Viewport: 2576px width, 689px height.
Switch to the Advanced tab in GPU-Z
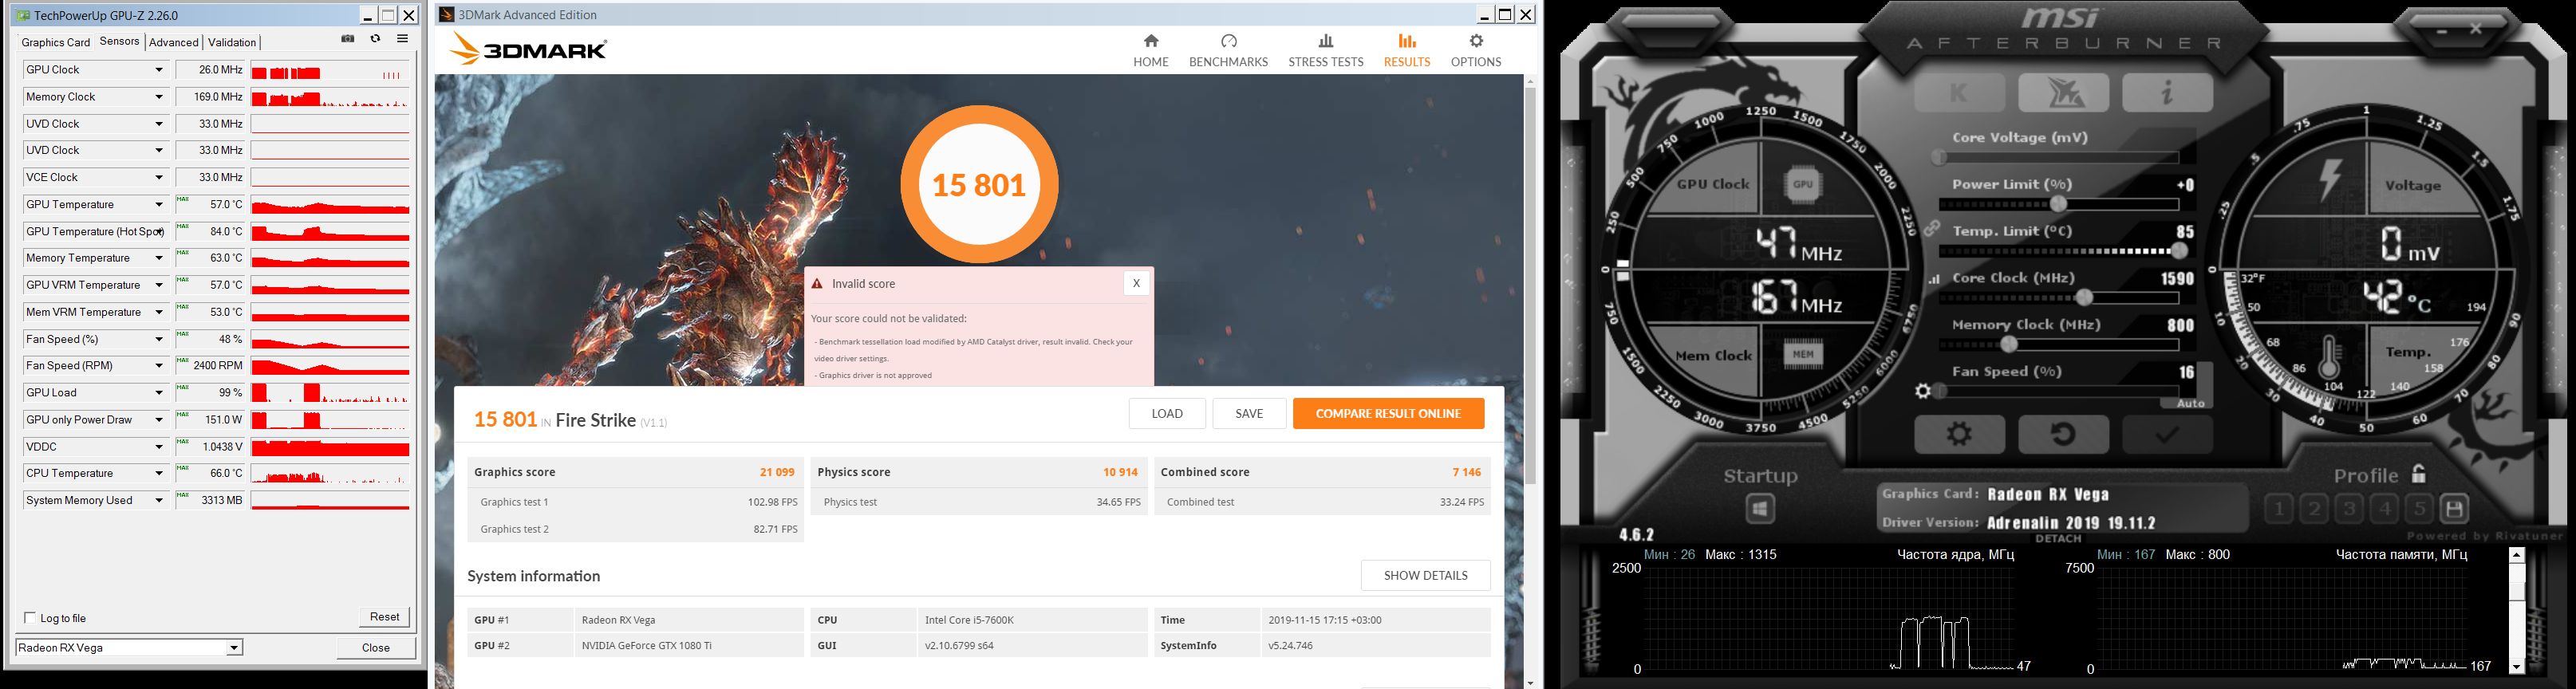[173, 42]
